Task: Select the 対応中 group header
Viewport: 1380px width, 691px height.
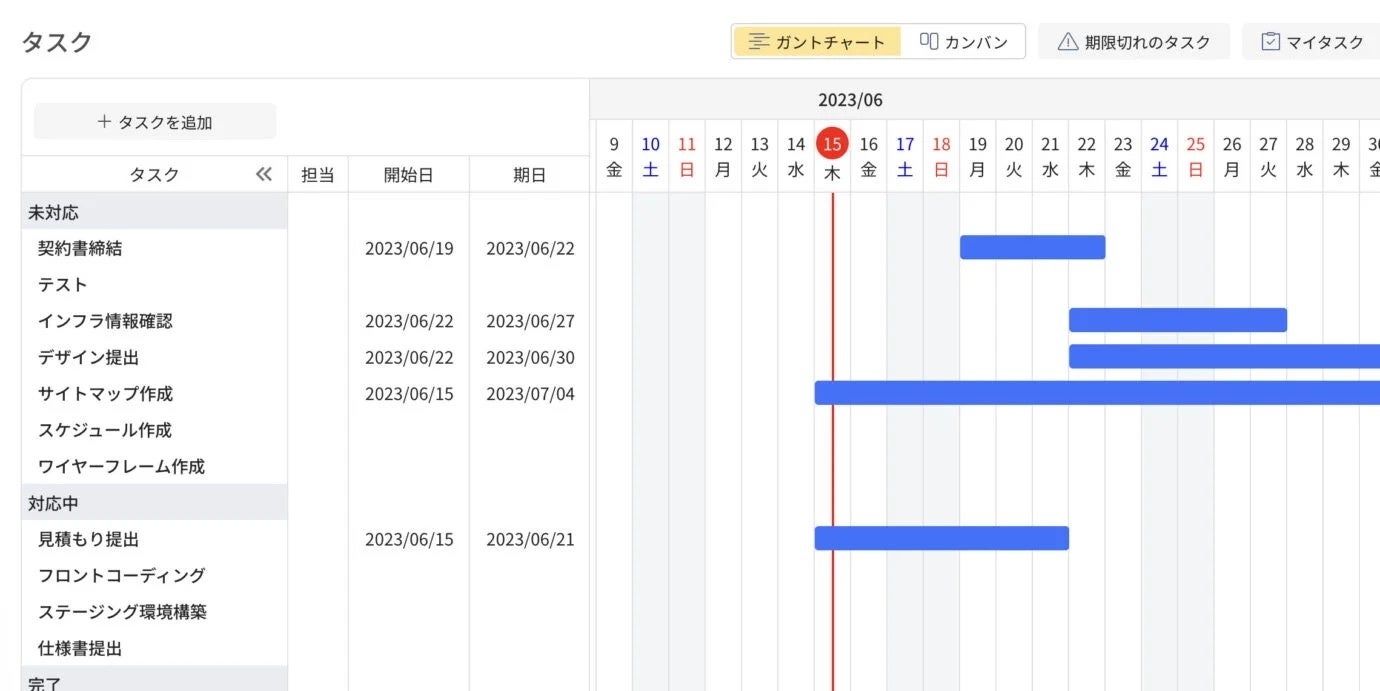Action: click(x=54, y=503)
